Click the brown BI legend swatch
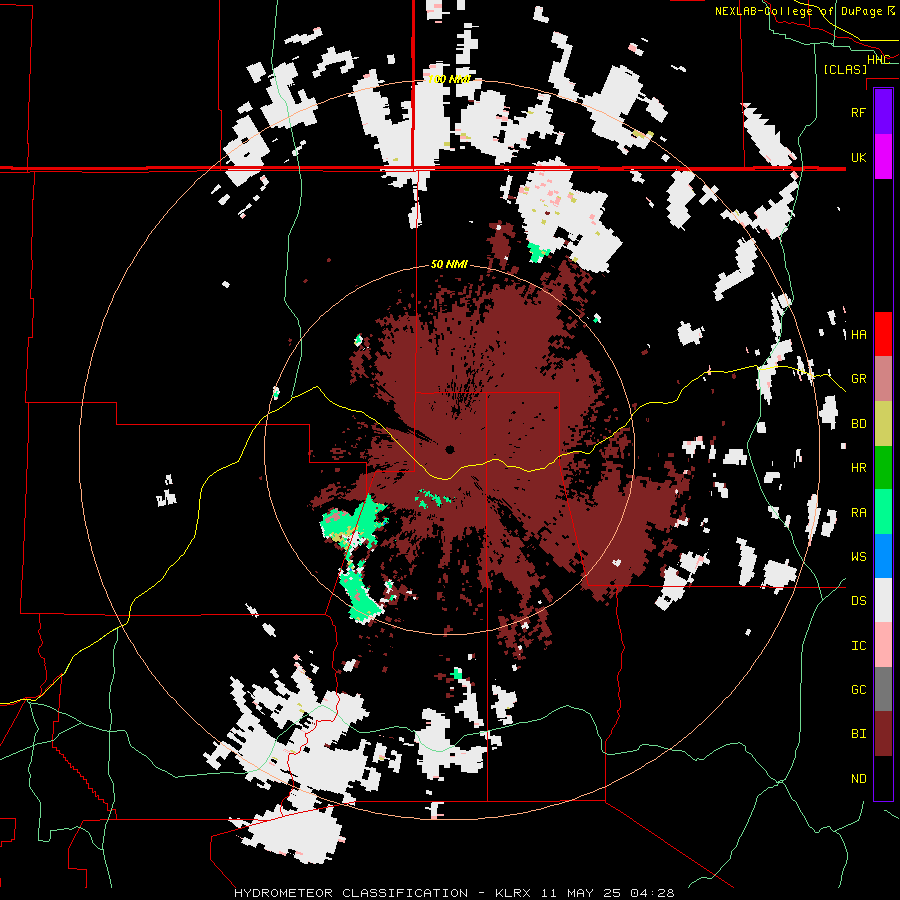Screen dimensions: 900x900 click(883, 734)
